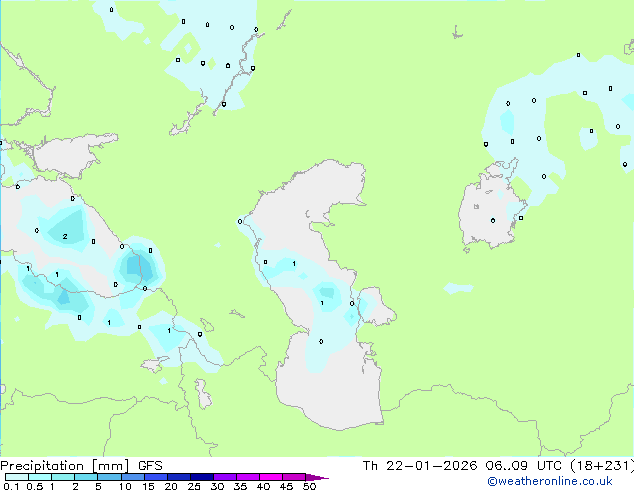Click the dark navy swatch between 25 and 30
This screenshot has width=634, height=490.
pos(201,477)
